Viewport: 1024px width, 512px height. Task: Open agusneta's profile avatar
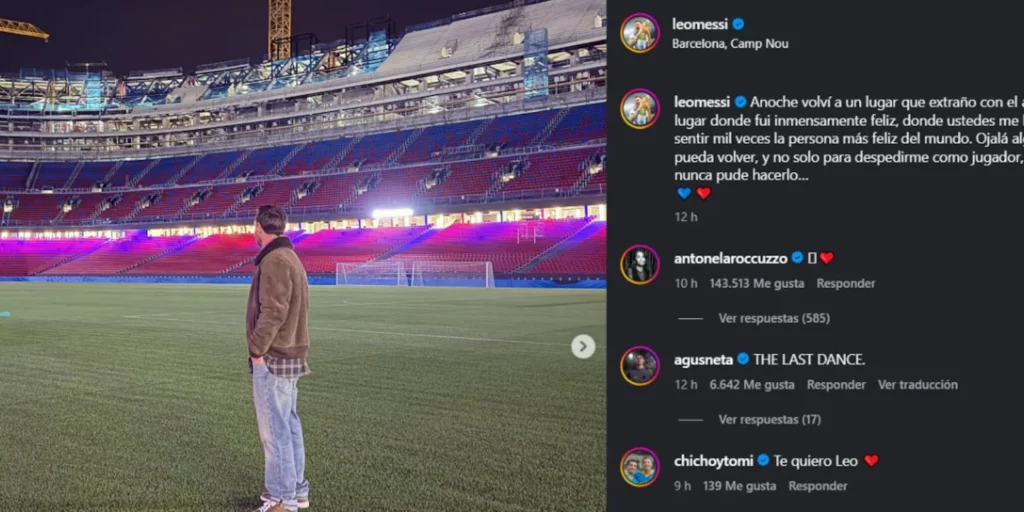(x=639, y=366)
